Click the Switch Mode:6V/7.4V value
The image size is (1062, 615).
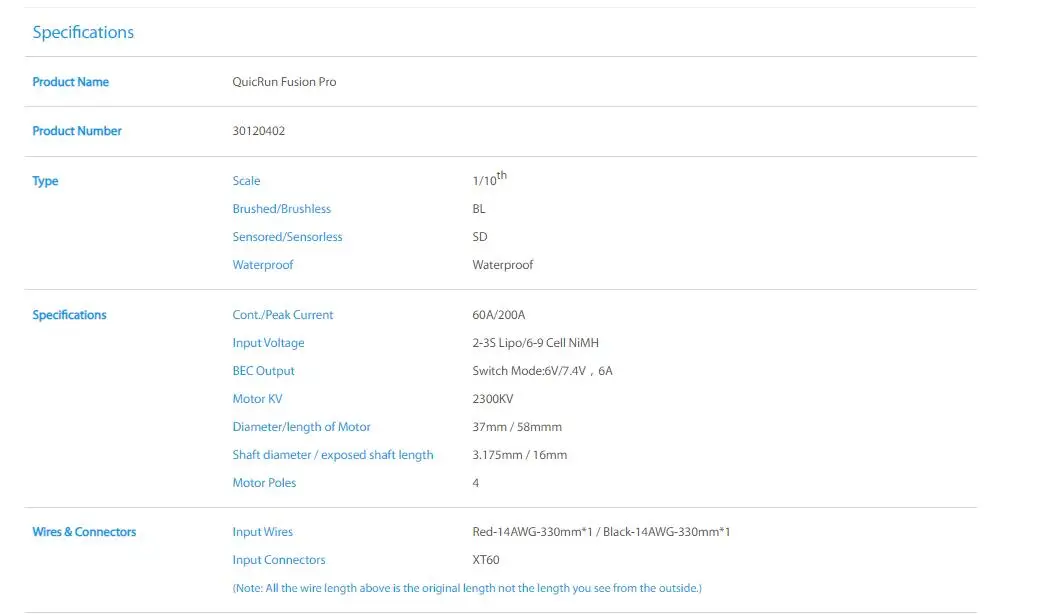coord(543,371)
